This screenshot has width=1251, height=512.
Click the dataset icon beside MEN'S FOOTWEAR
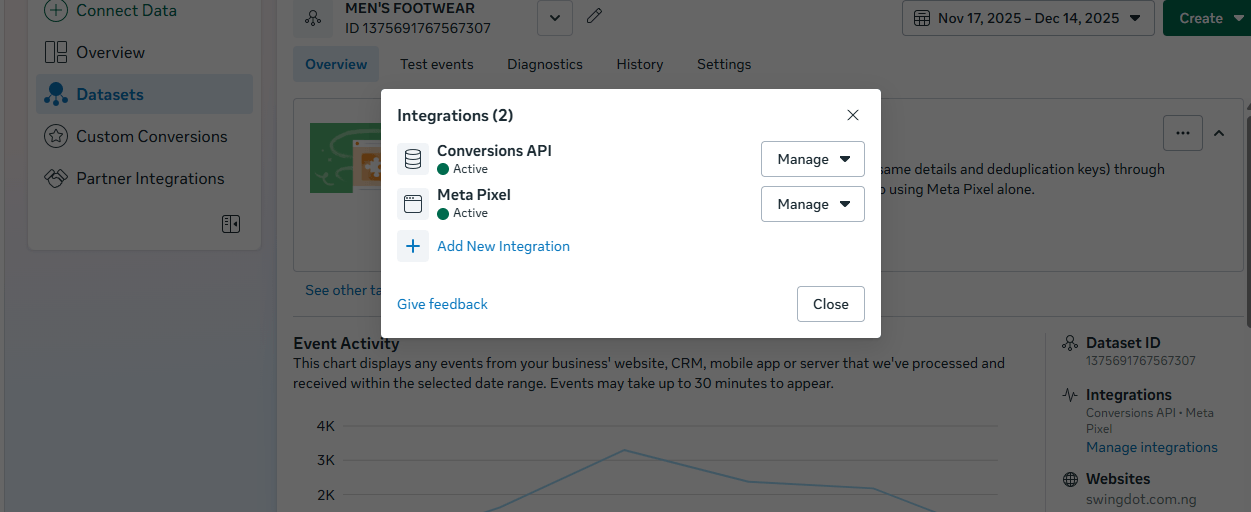point(312,18)
